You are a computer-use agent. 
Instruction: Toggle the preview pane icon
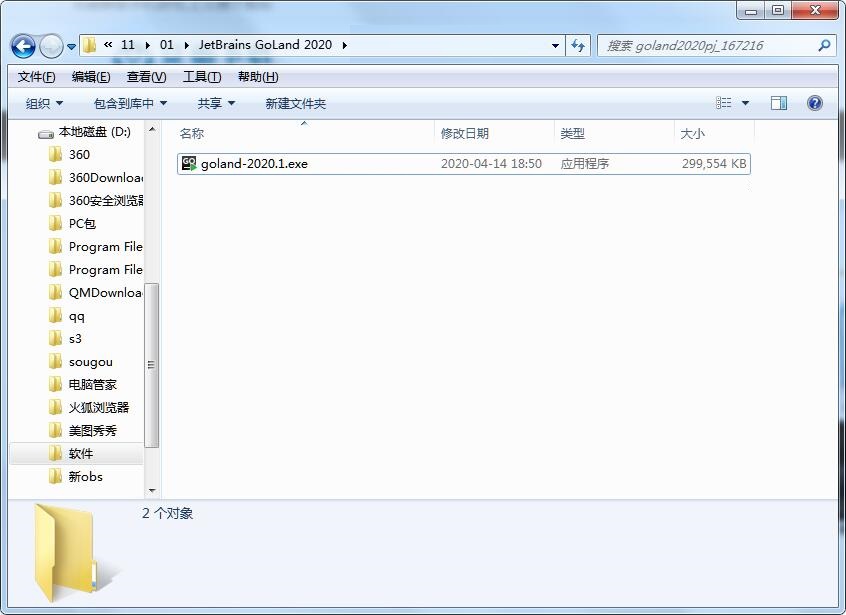point(779,103)
